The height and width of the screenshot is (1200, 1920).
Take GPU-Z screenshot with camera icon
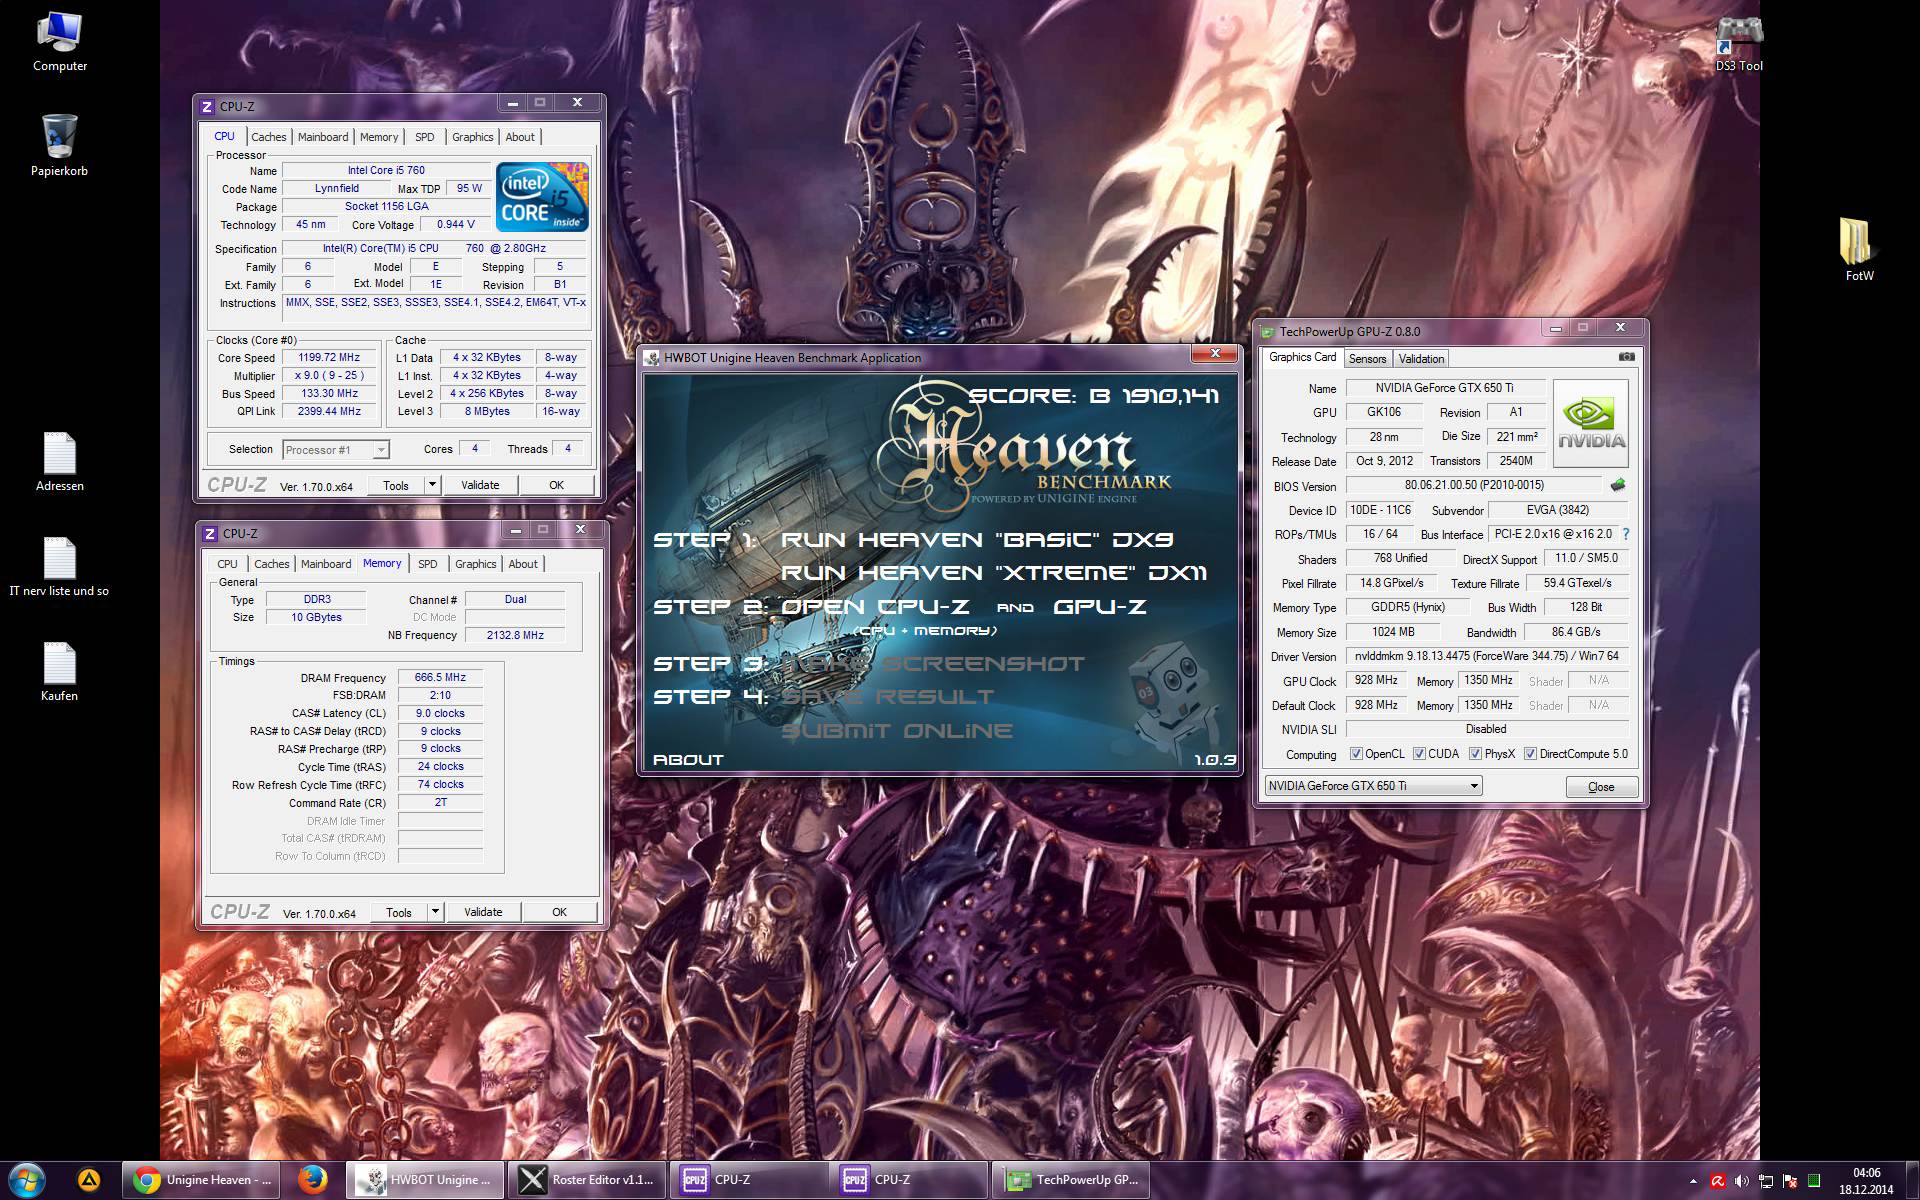[1627, 357]
